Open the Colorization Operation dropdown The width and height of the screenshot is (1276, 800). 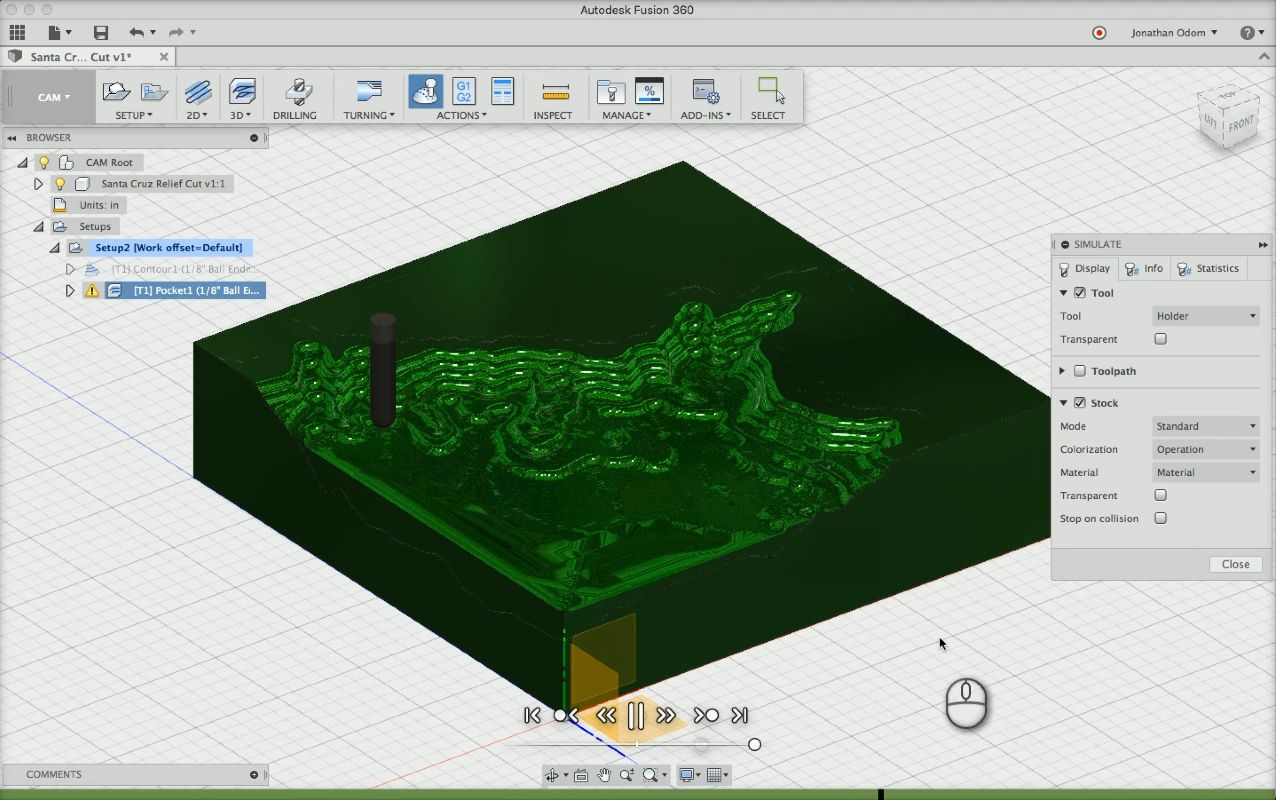click(1206, 449)
